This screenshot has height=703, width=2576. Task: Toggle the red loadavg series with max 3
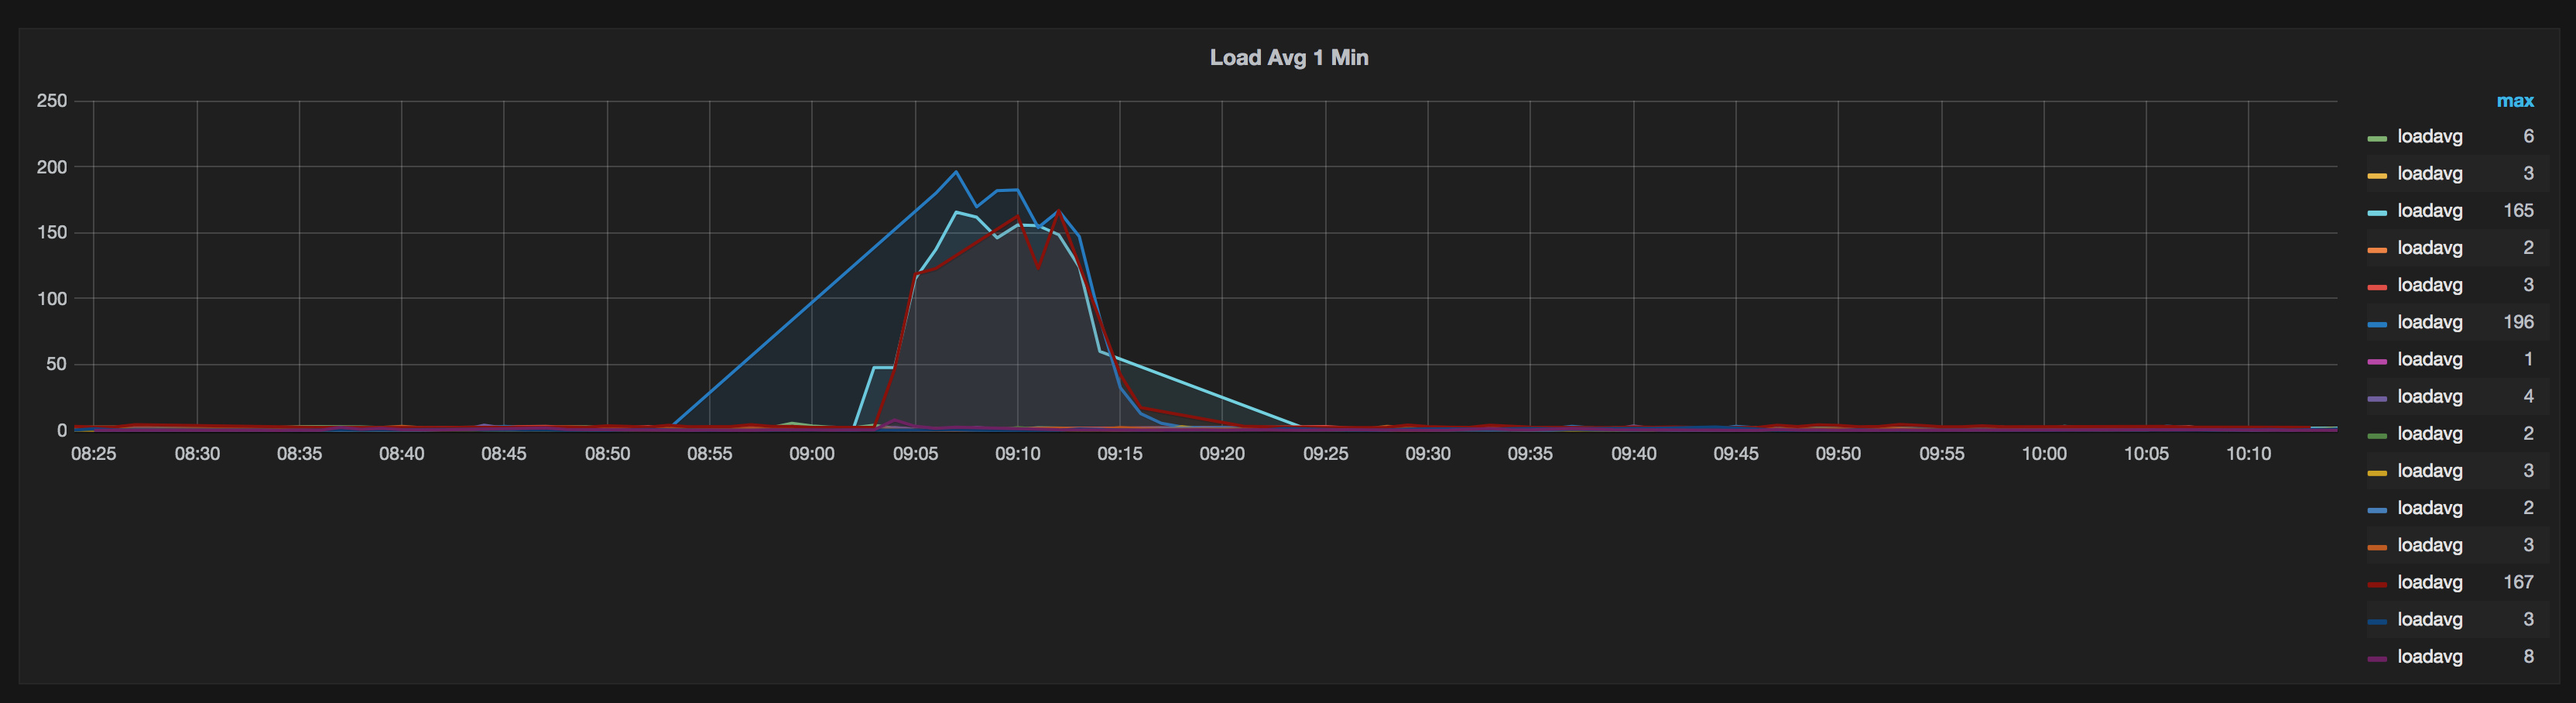[2430, 285]
